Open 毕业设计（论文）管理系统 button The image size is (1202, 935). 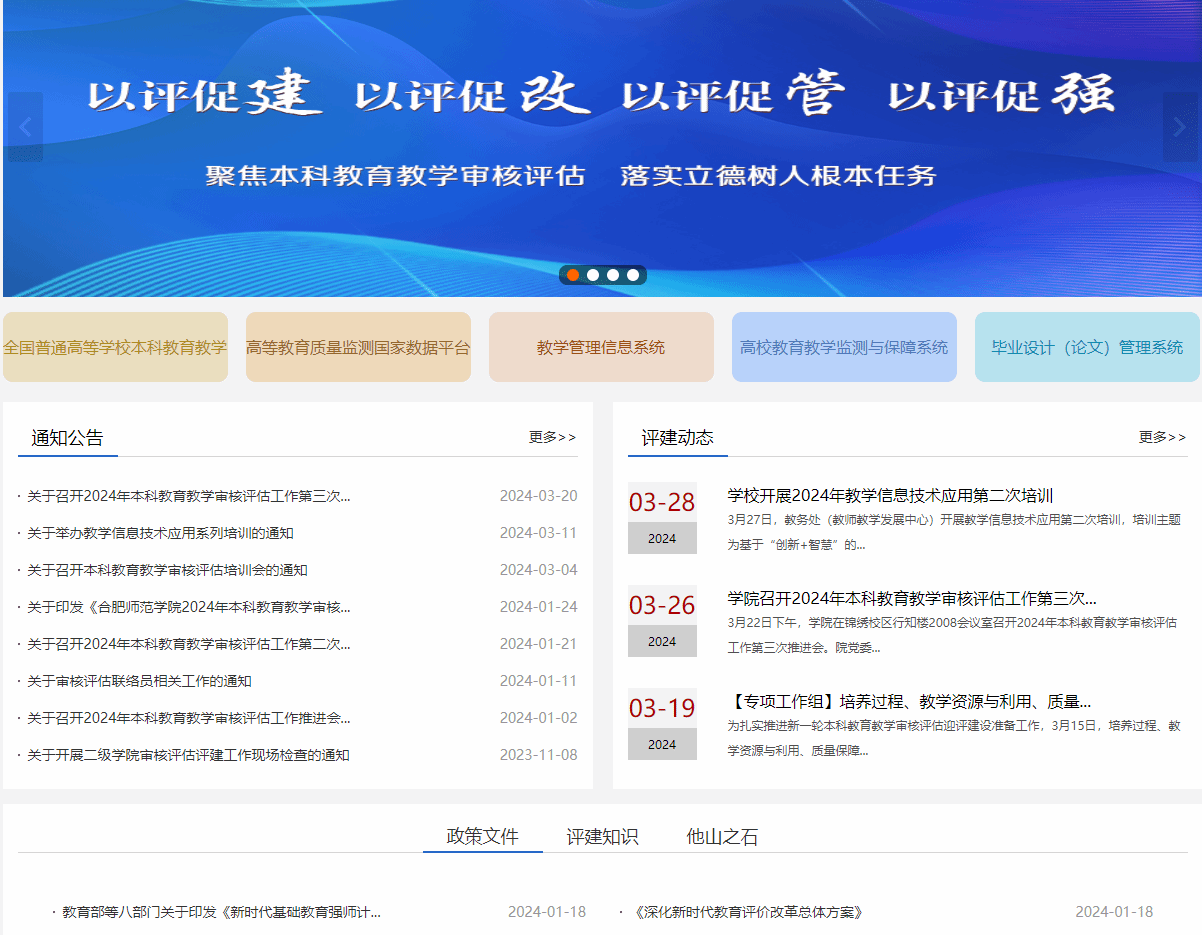[1087, 347]
